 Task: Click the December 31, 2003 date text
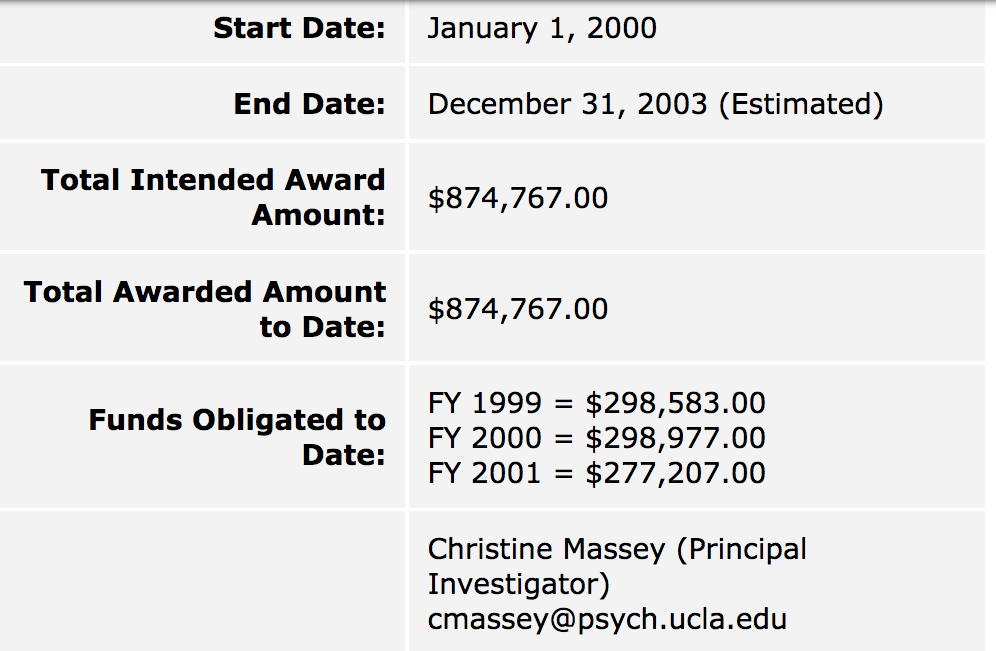click(x=568, y=104)
